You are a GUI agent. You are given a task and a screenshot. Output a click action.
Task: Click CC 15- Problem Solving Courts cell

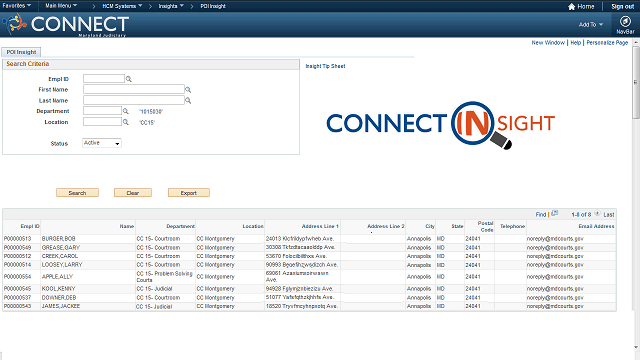164,277
